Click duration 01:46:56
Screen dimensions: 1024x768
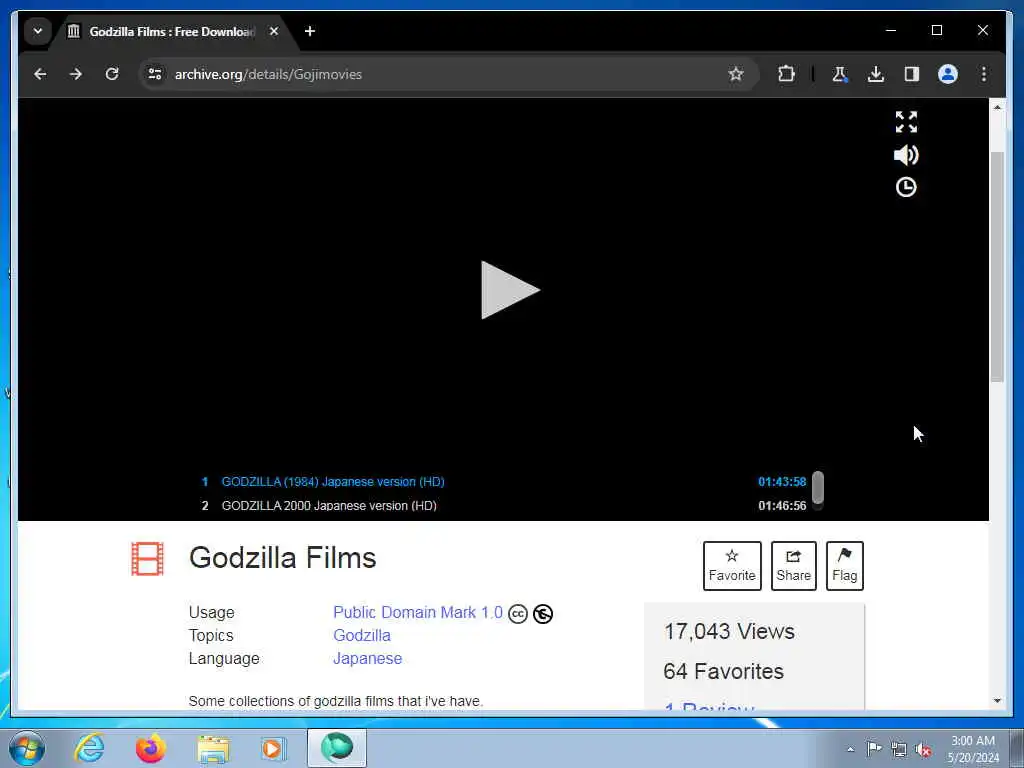[782, 505]
